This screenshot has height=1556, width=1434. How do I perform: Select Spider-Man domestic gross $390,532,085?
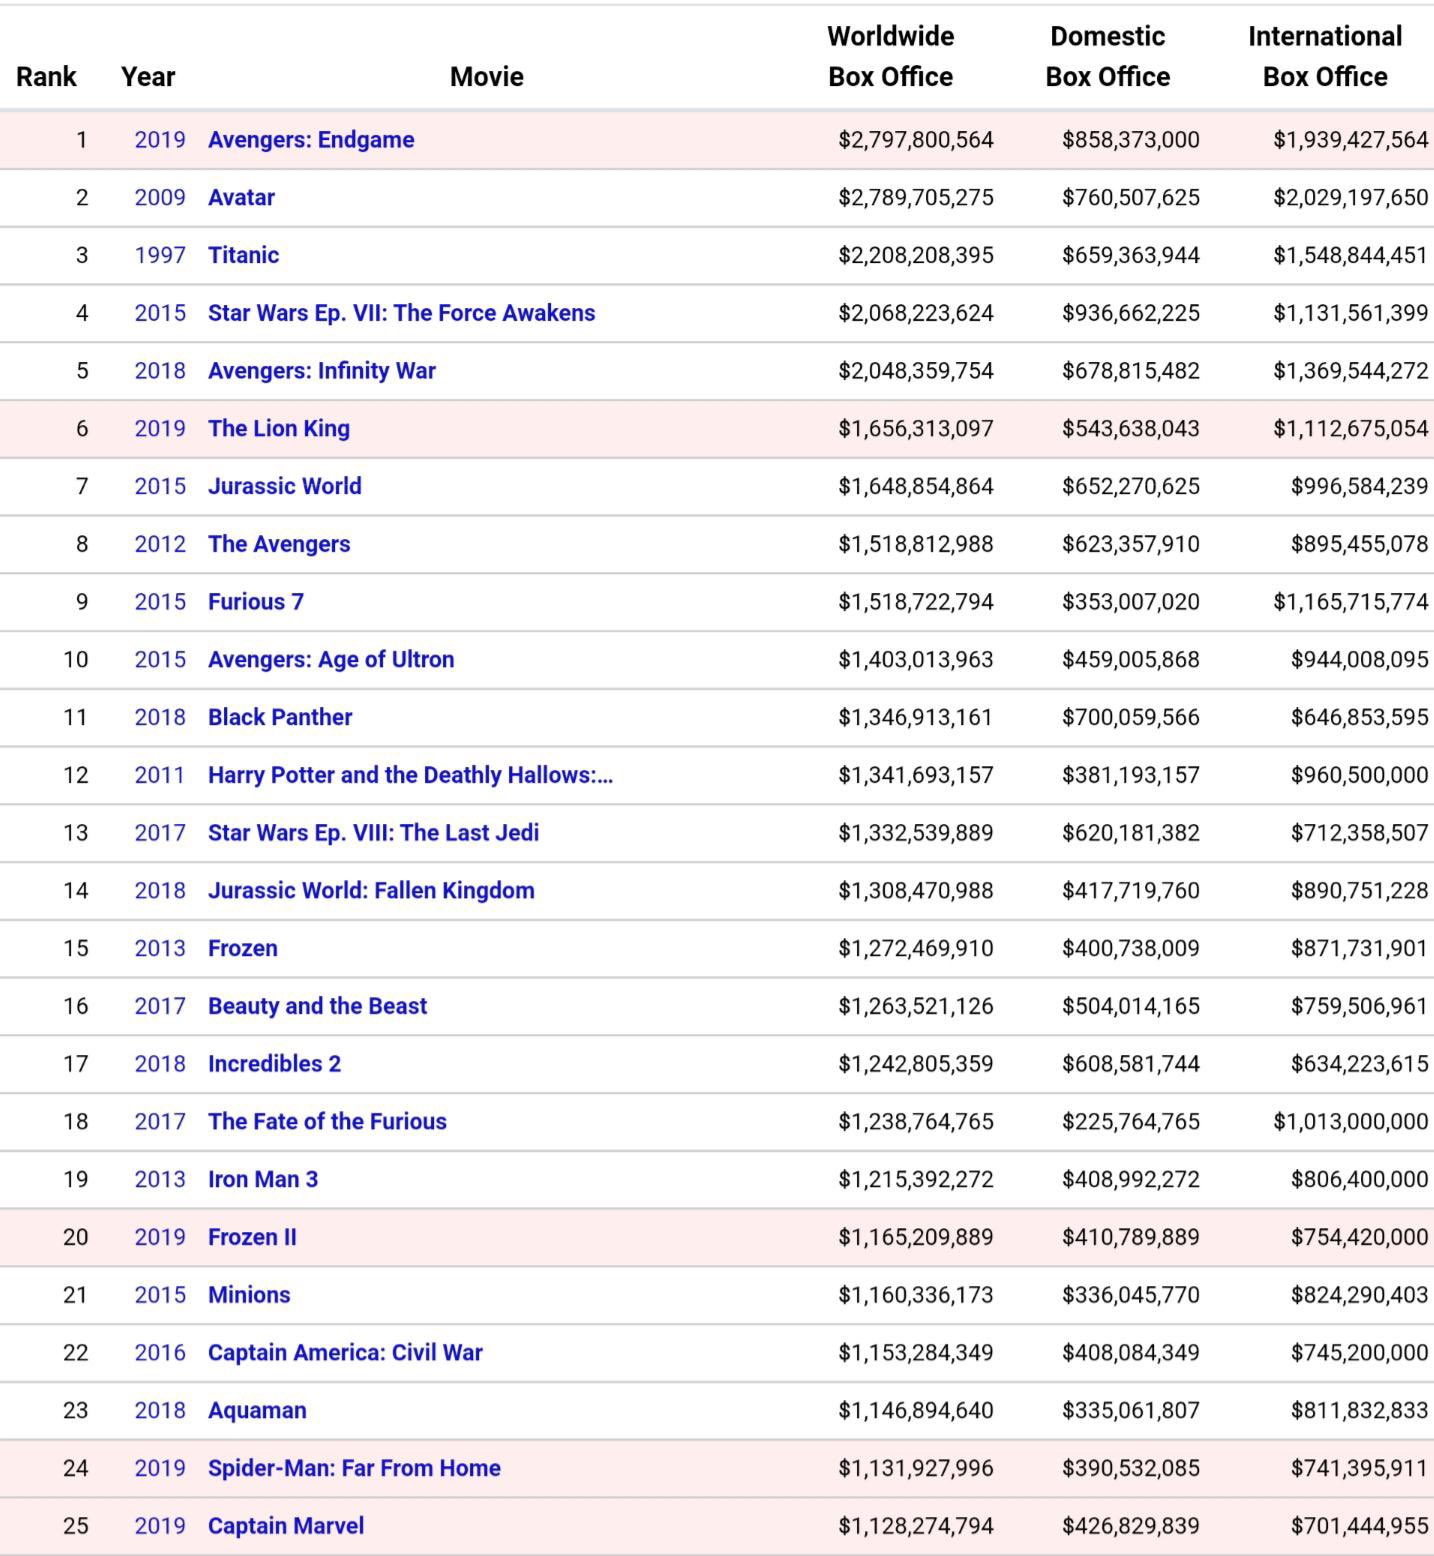(1131, 1468)
